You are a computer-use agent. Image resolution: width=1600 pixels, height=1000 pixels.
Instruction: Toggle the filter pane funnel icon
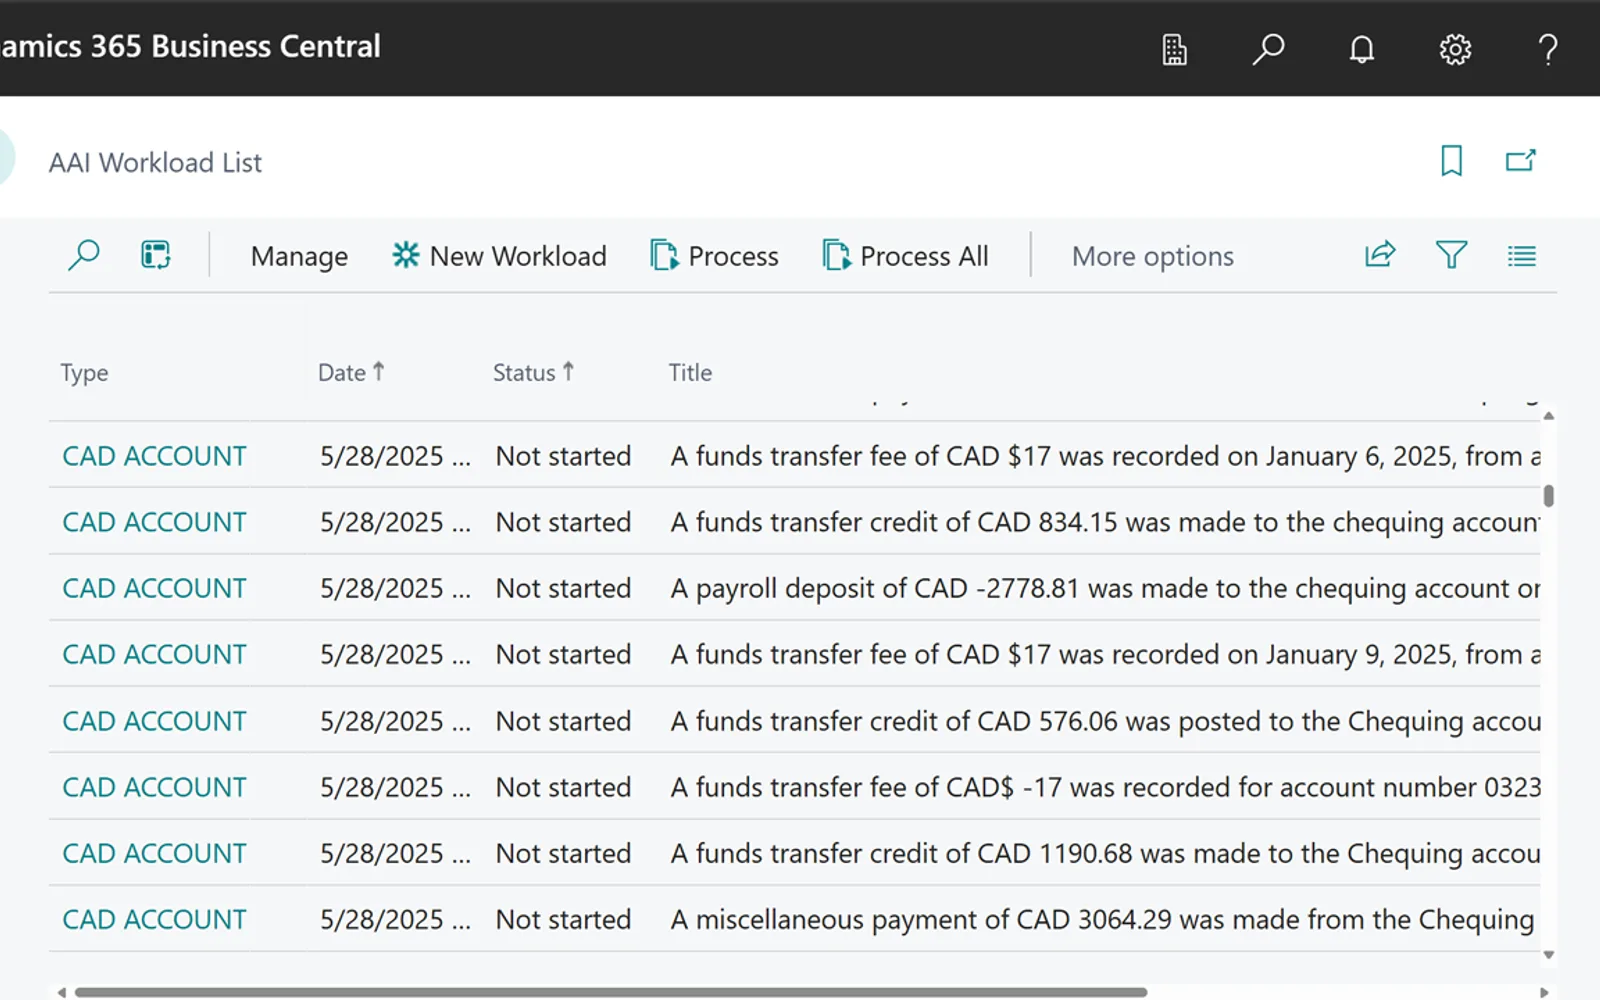1451,255
